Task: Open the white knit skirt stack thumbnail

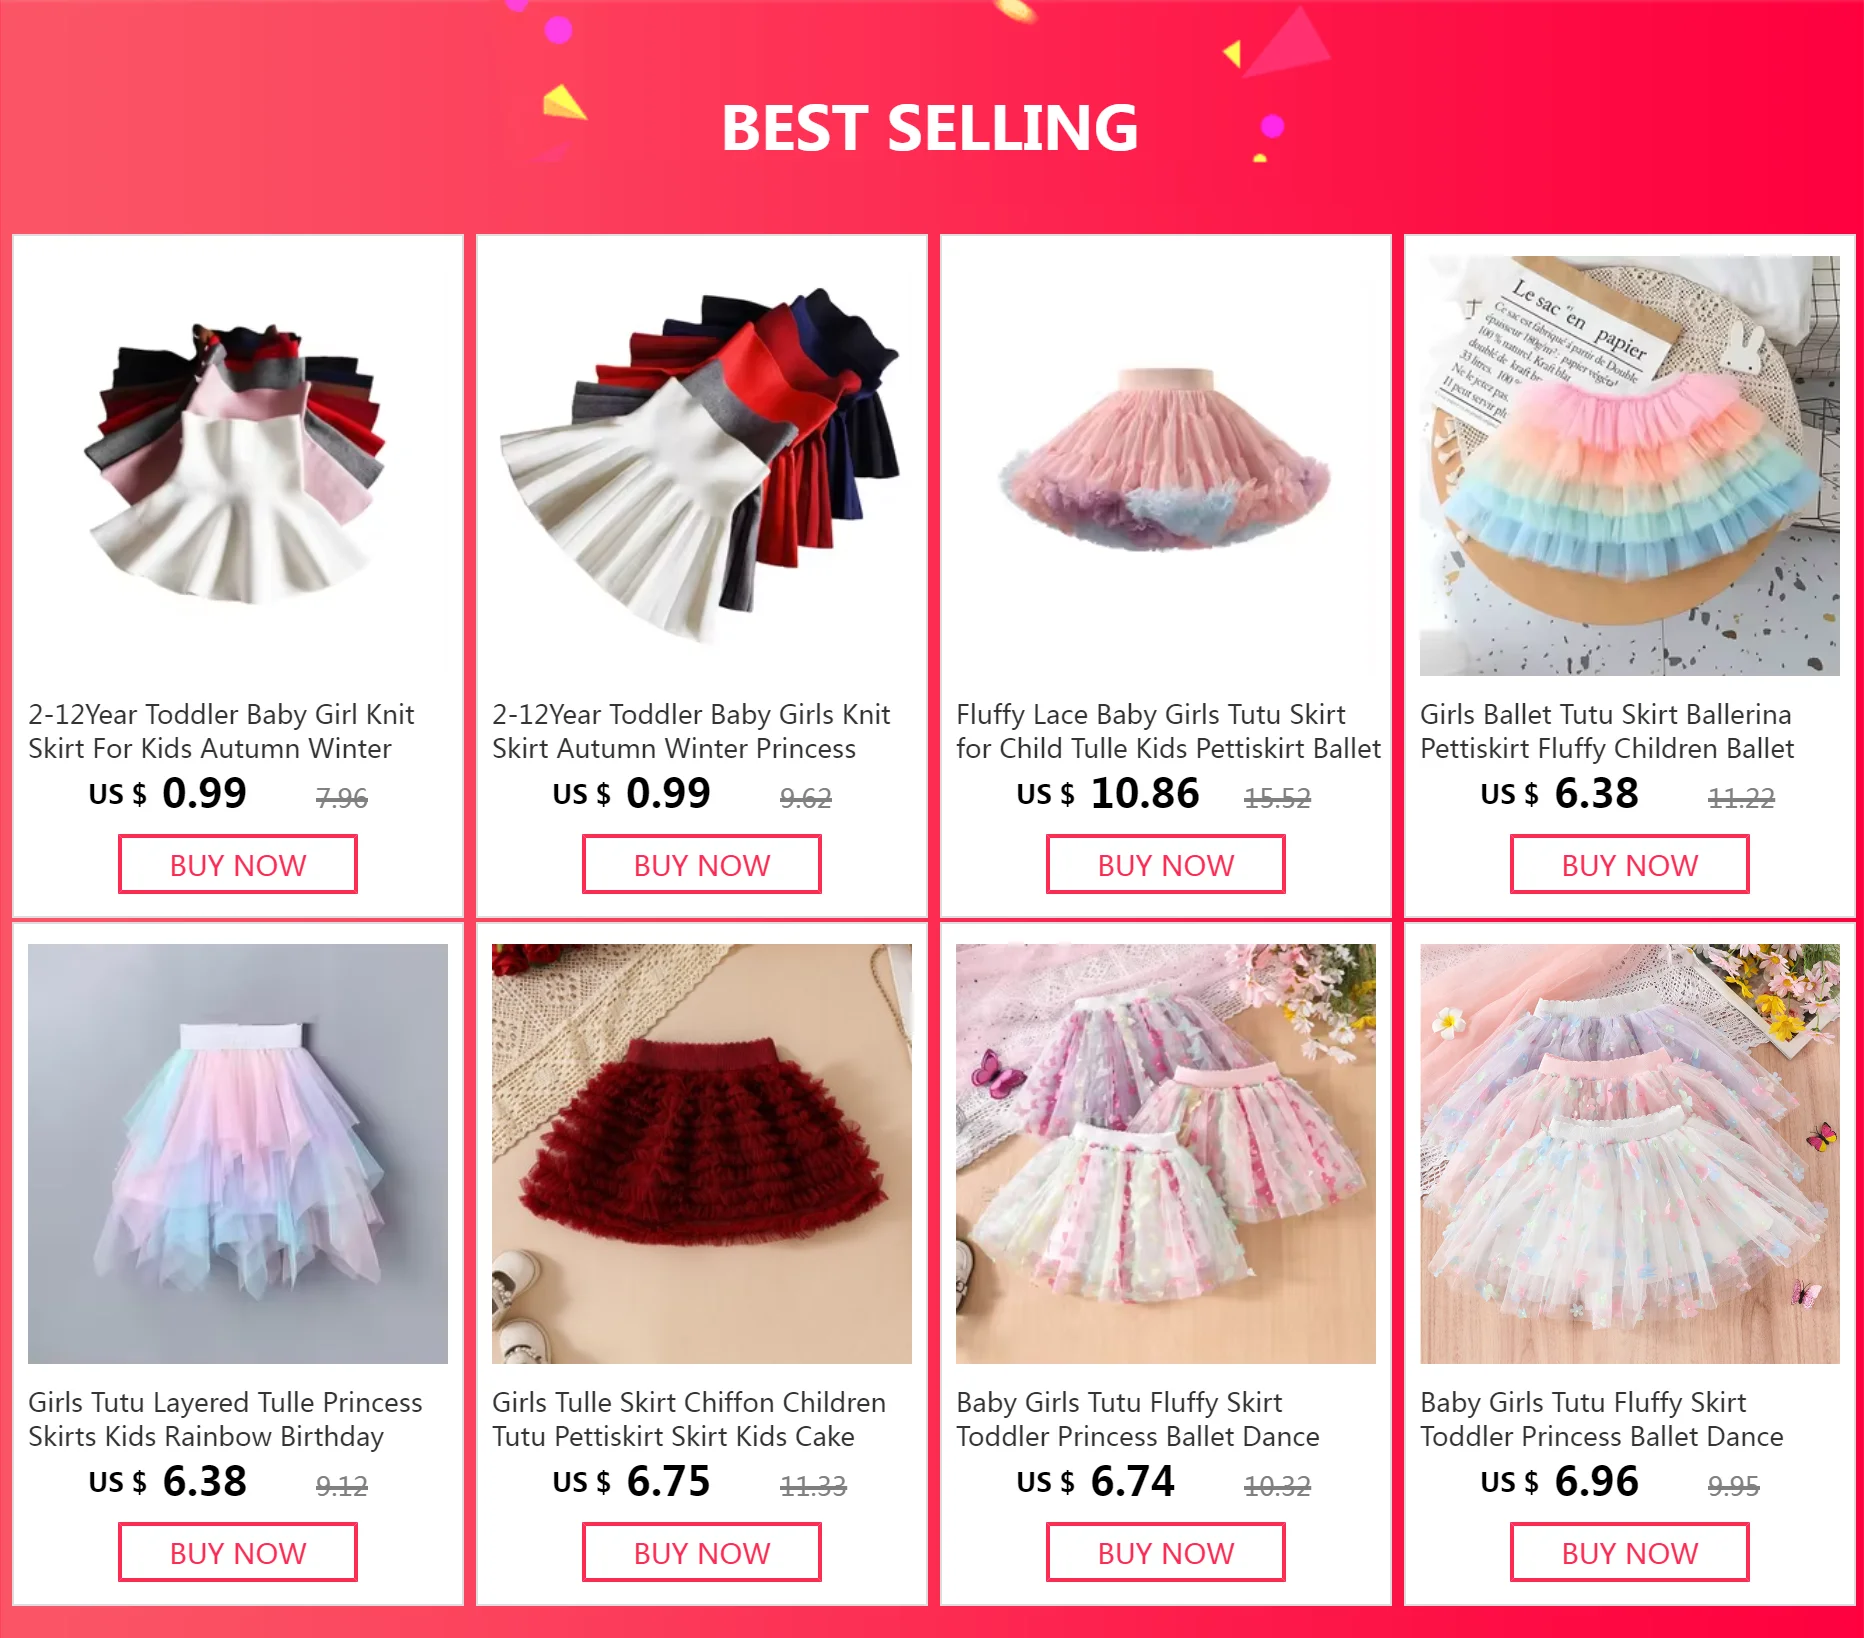Action: tap(238, 466)
